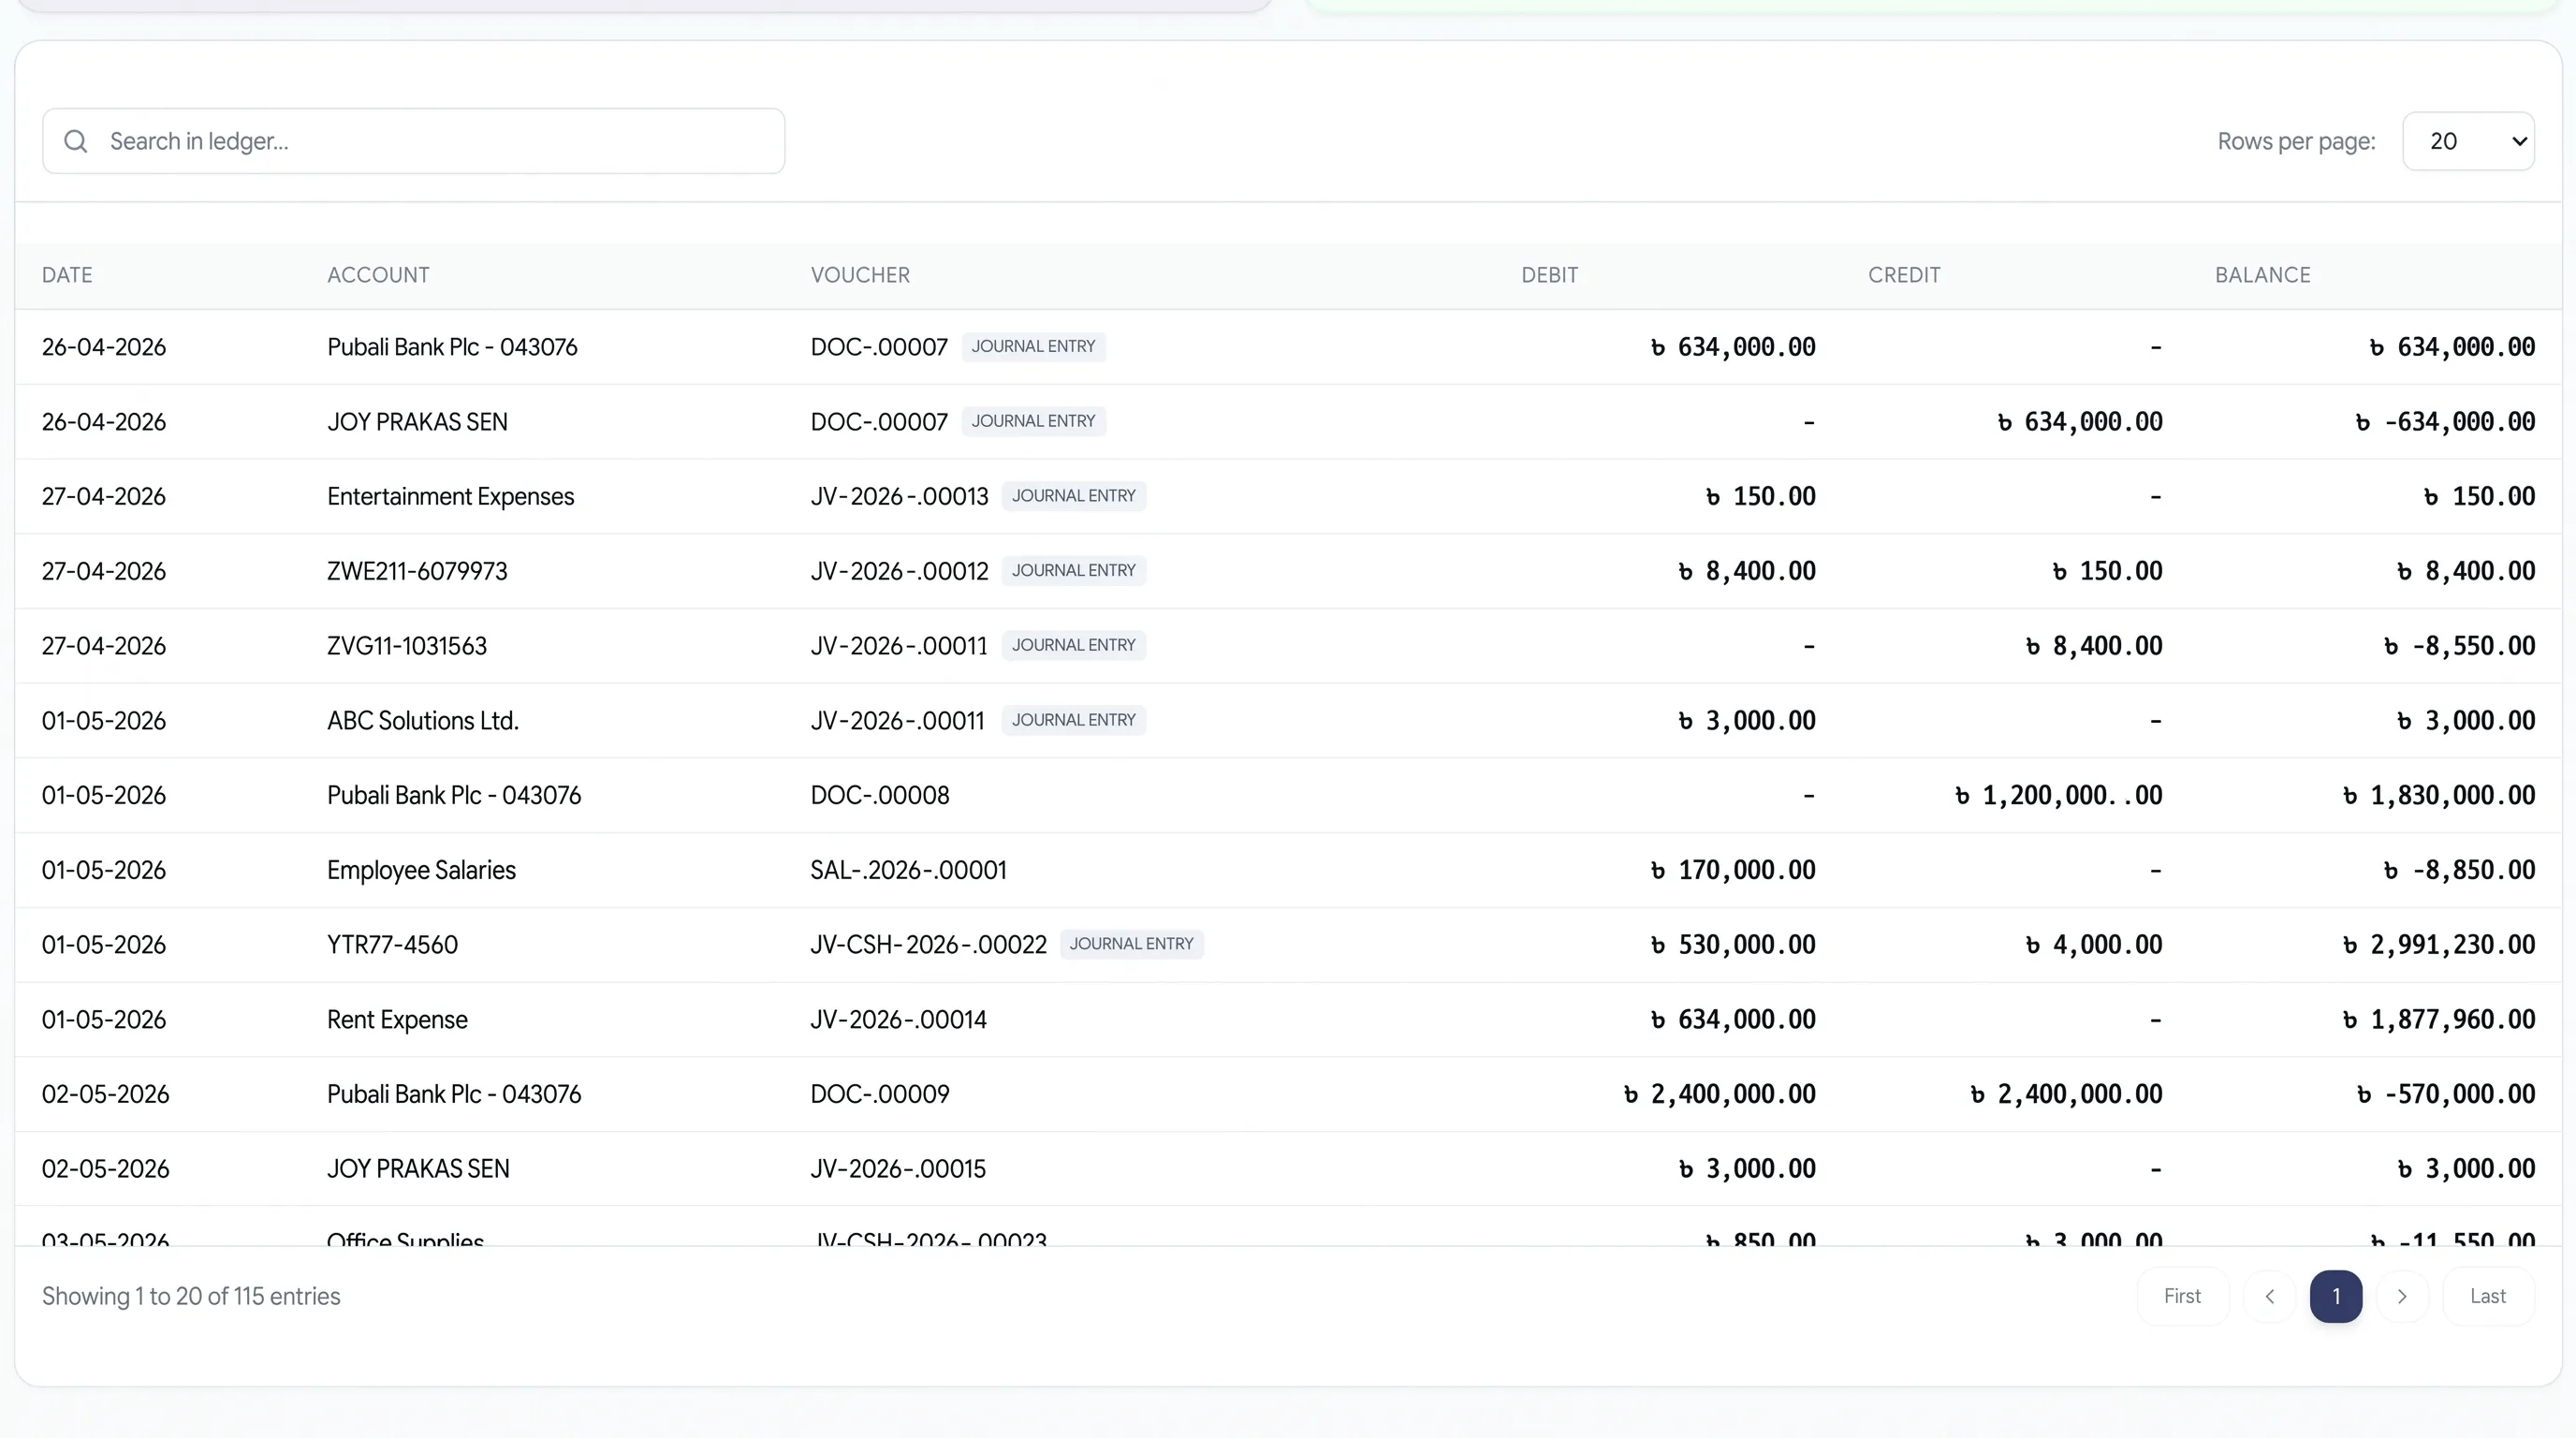The height and width of the screenshot is (1438, 2576).
Task: Click Rent Expense account cell
Action: [397, 1020]
